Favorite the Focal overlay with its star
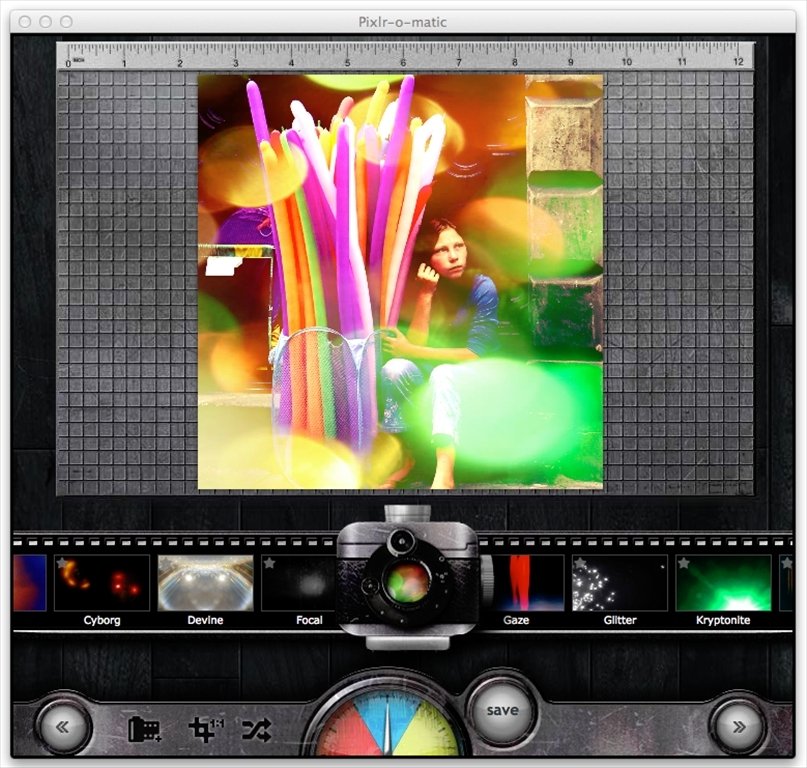807x768 pixels. (269, 563)
